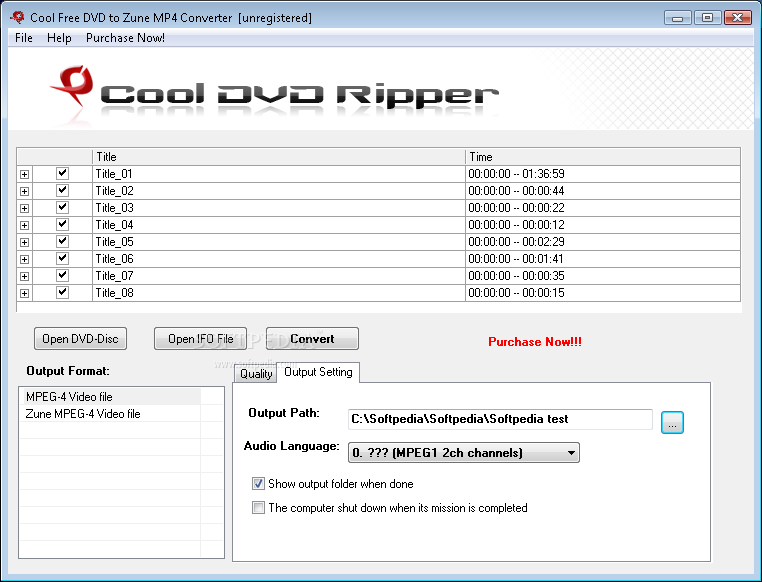Expand the Title_02 row
This screenshot has width=762, height=582.
[x=24, y=191]
